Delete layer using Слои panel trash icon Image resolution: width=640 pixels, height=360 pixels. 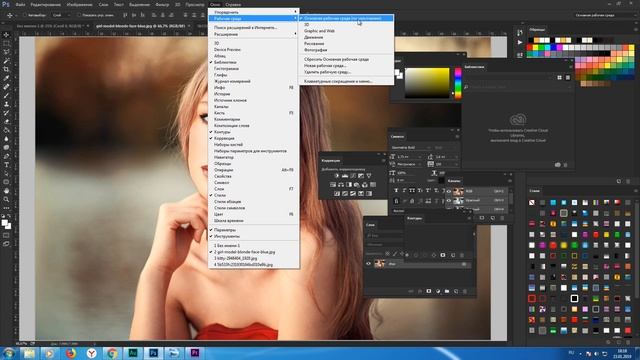point(465,291)
